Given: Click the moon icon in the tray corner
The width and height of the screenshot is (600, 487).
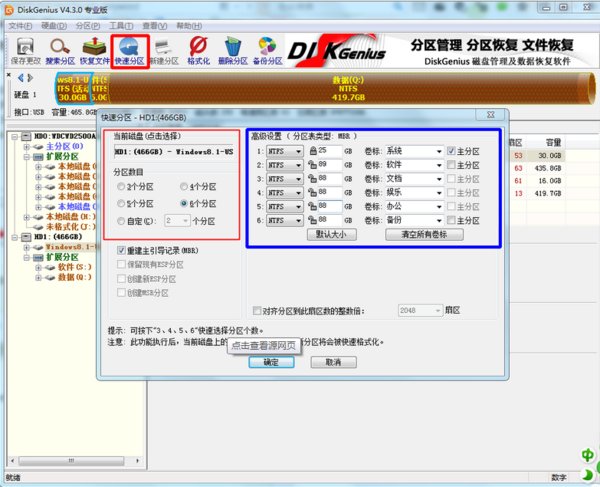Looking at the screenshot, I should pyautogui.click(x=587, y=474).
